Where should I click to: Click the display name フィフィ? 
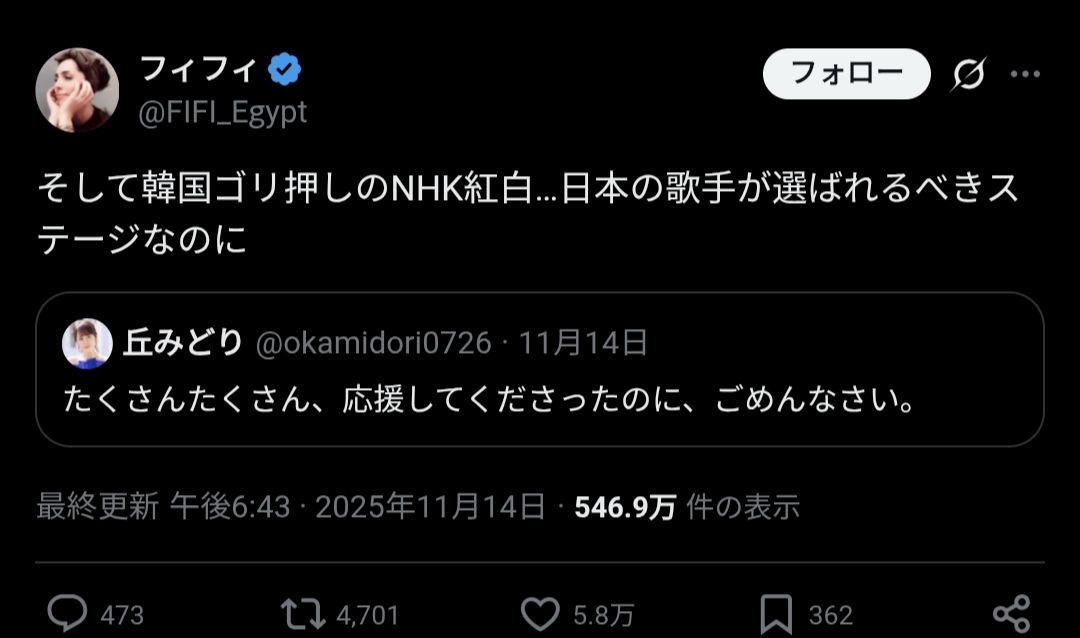coord(198,70)
